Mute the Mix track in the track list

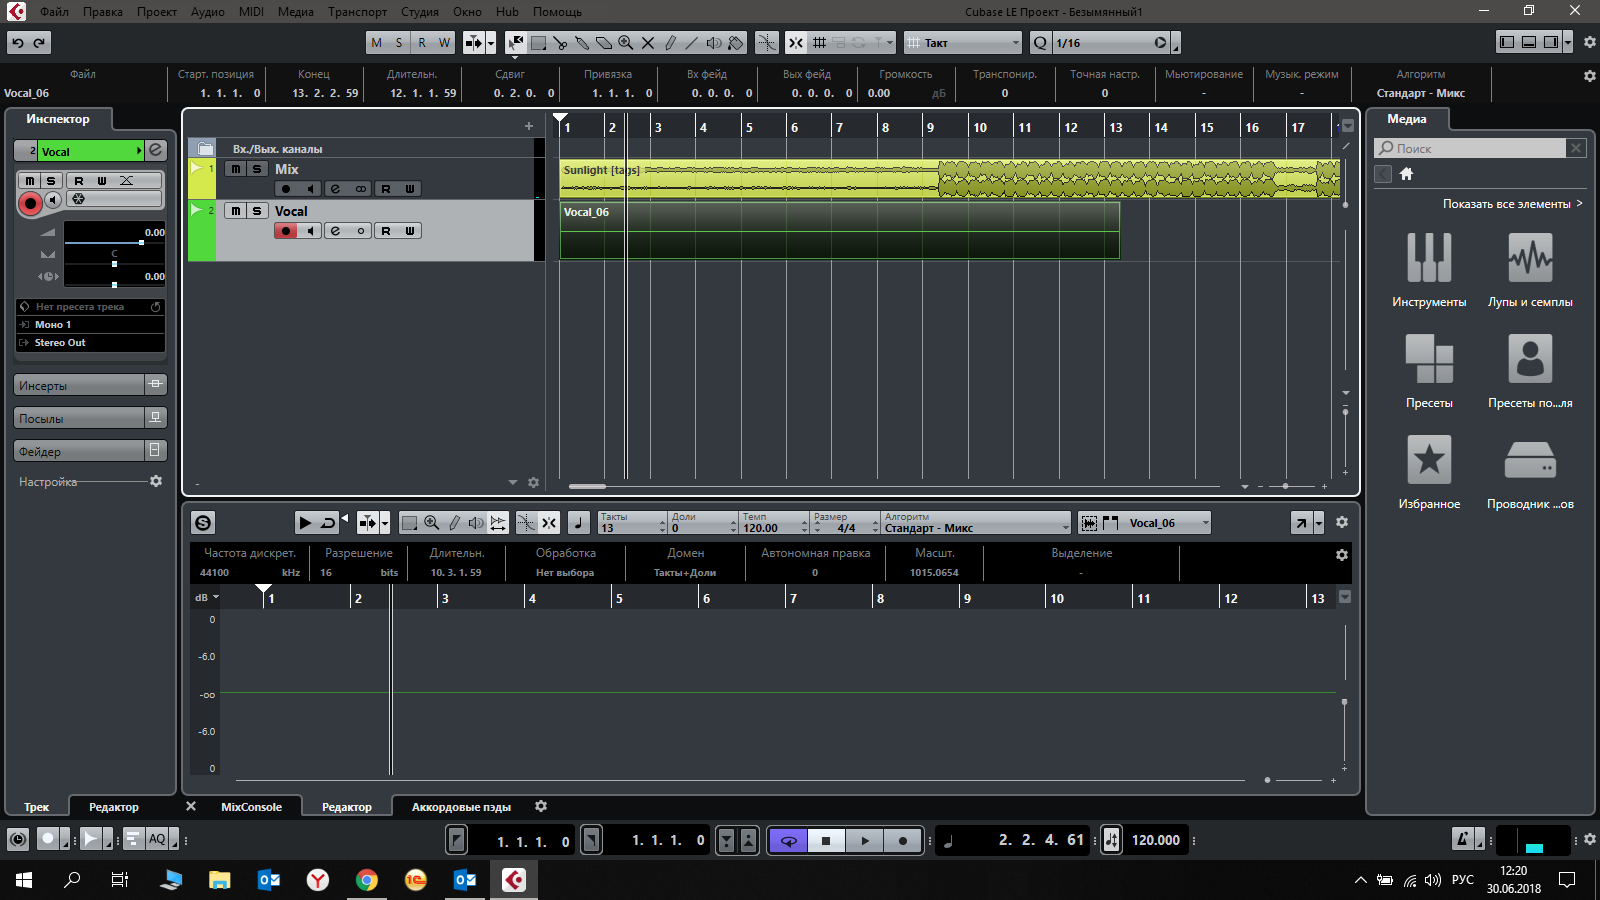click(x=235, y=169)
